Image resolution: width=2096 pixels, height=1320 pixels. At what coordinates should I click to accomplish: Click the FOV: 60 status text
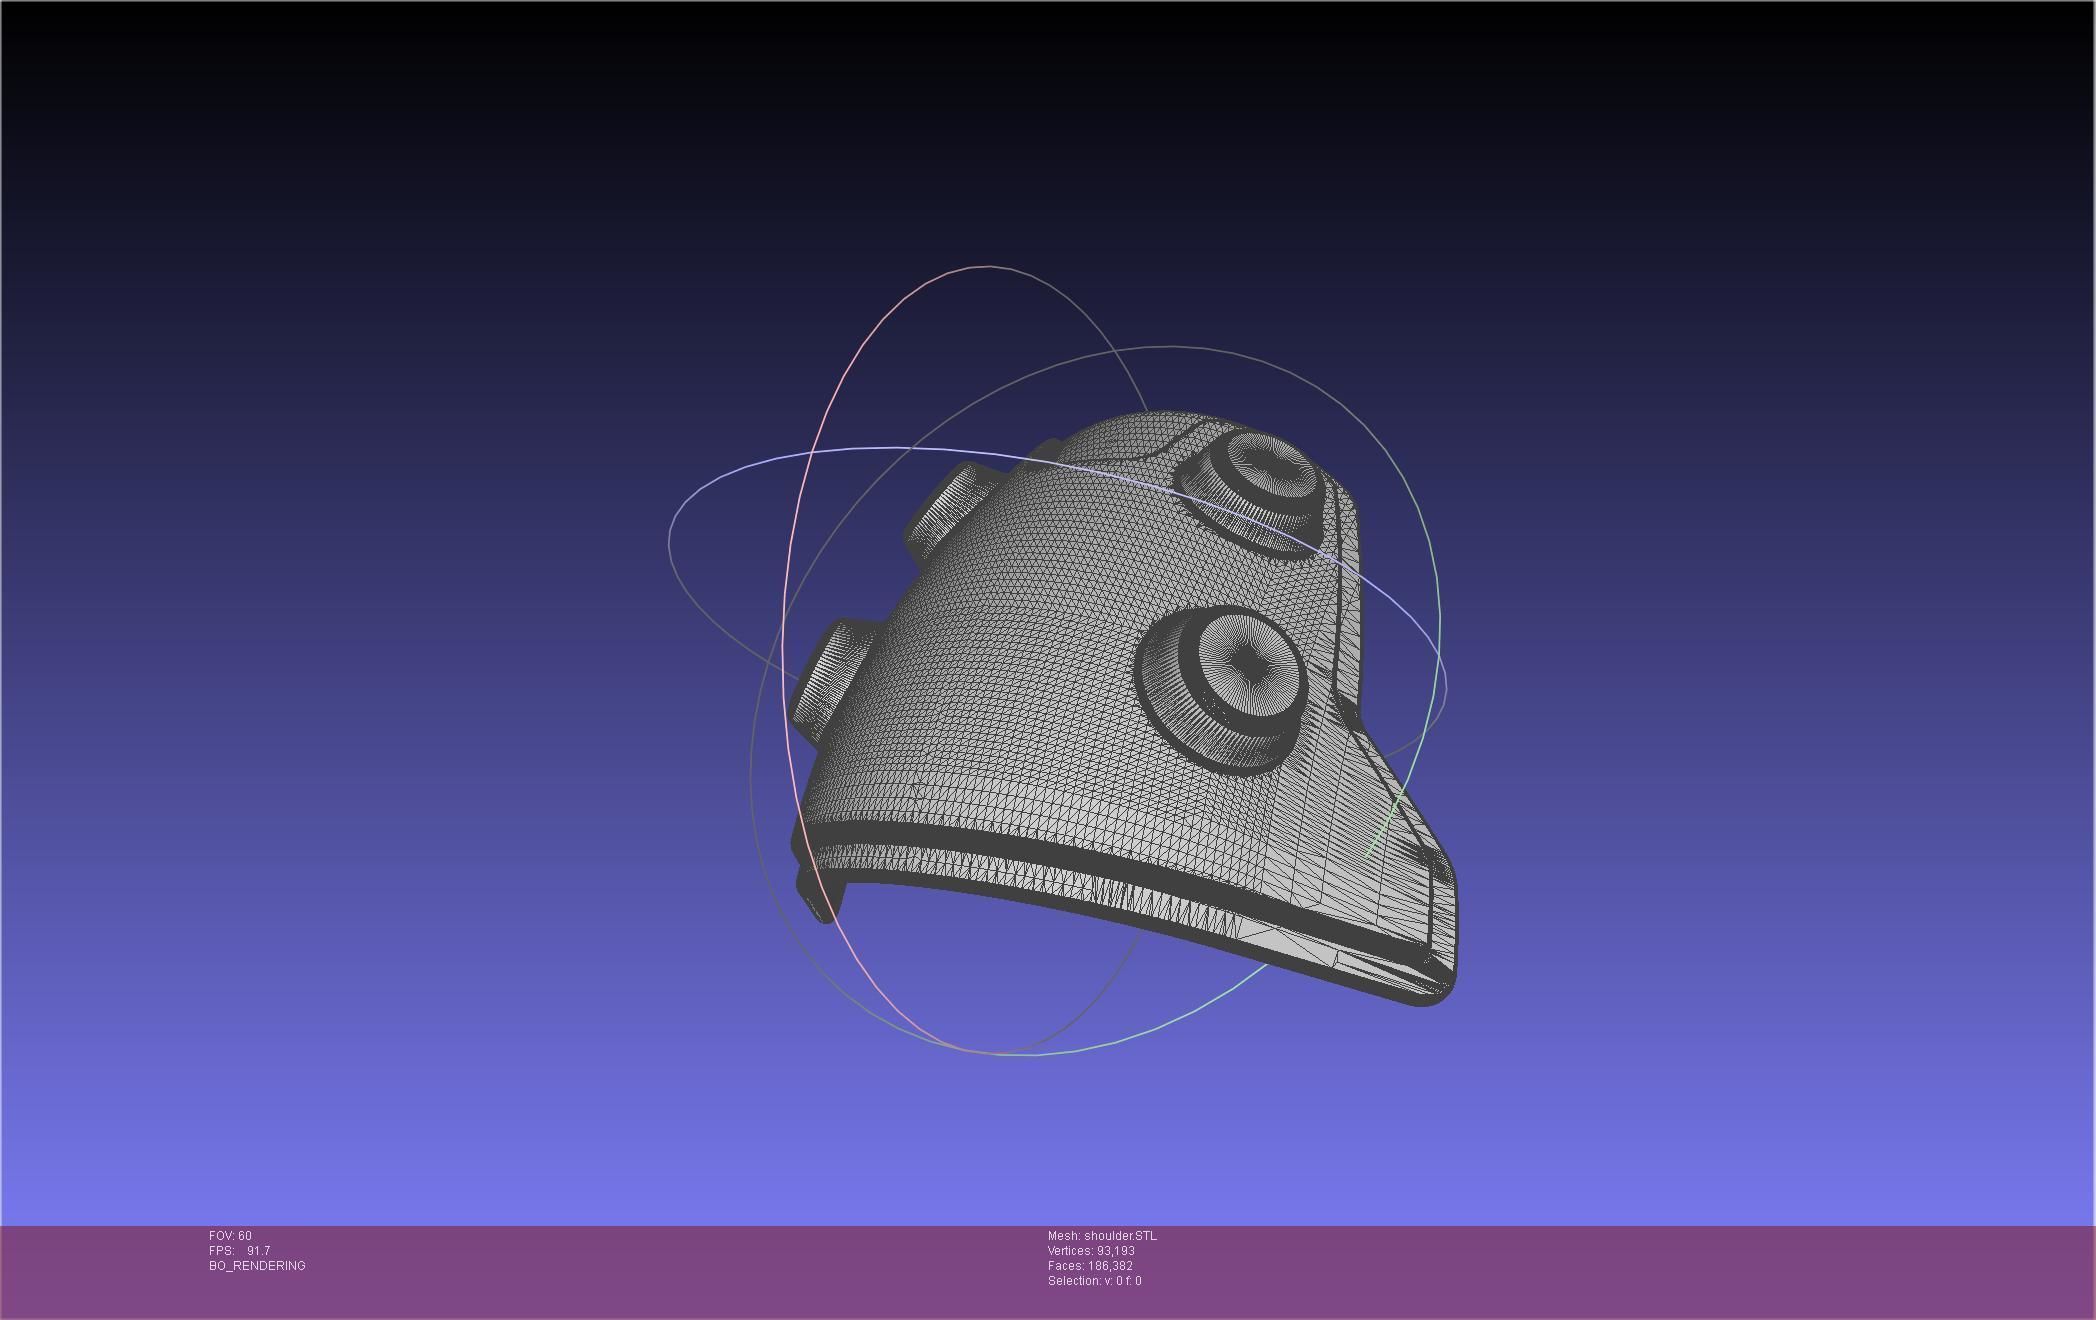click(230, 1236)
